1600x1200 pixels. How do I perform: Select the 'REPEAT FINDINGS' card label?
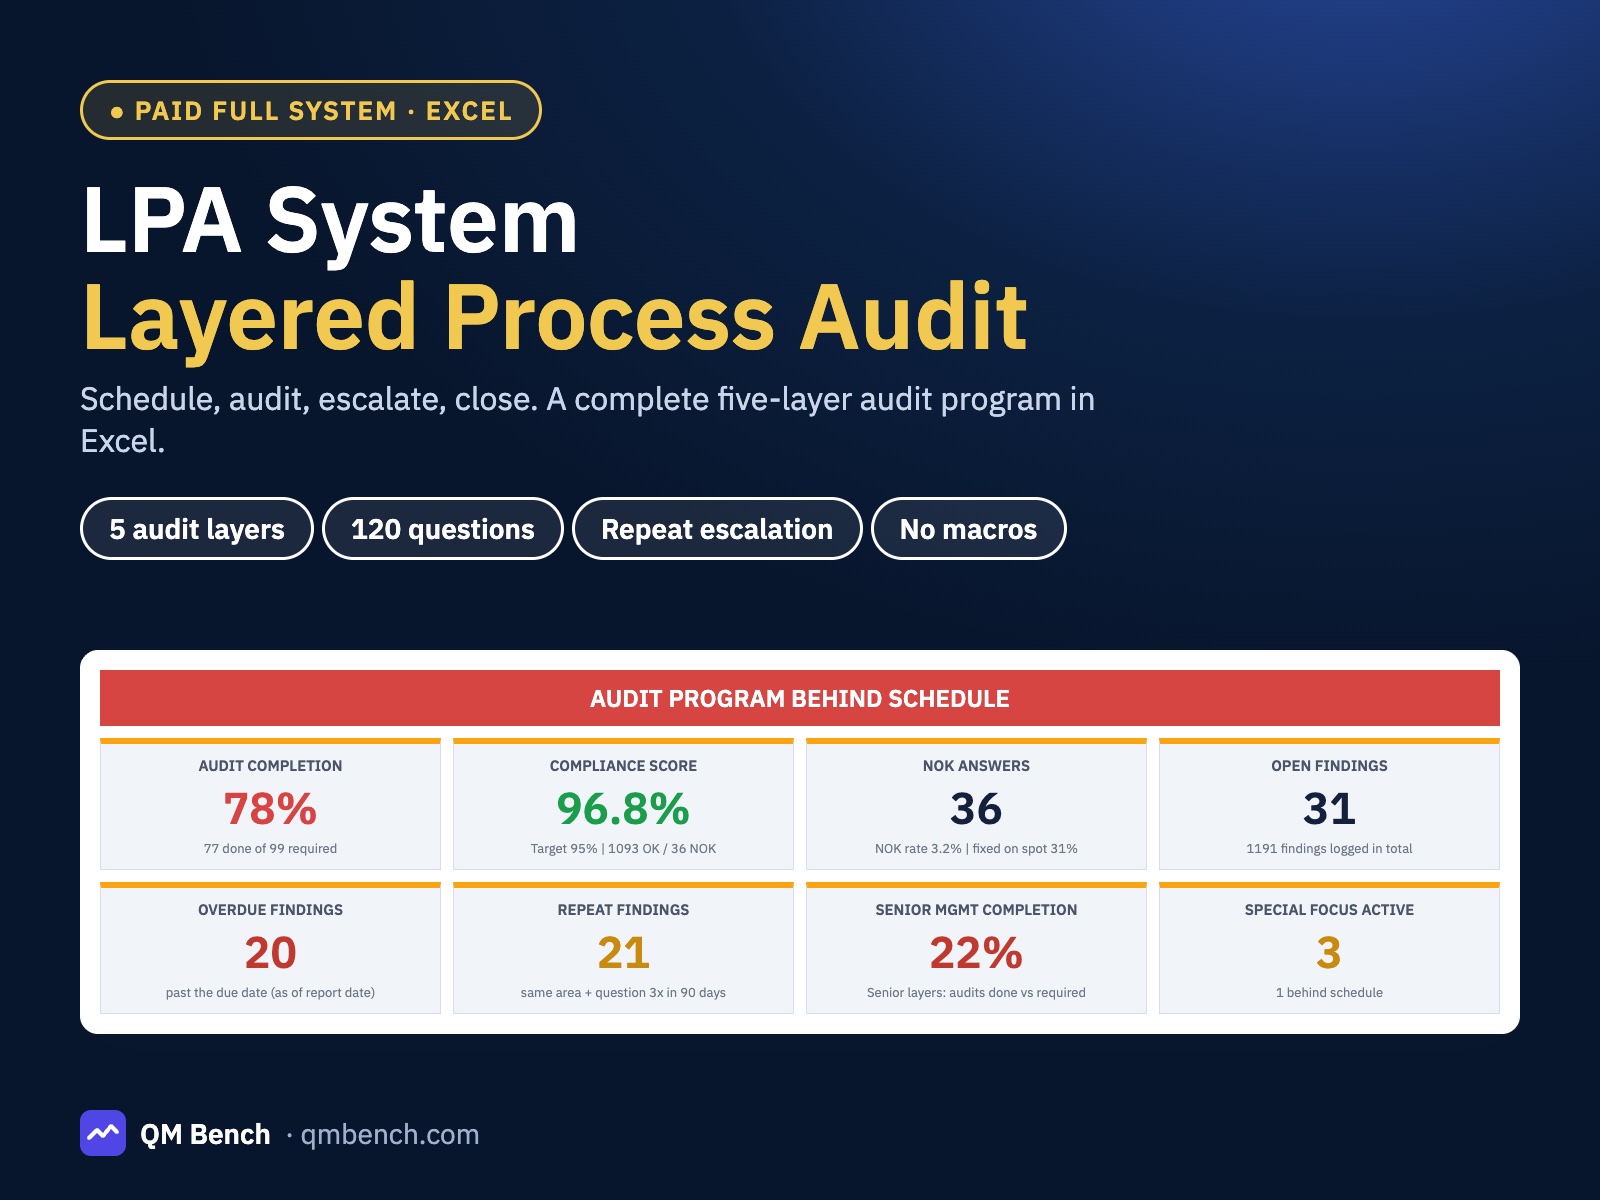coord(623,910)
